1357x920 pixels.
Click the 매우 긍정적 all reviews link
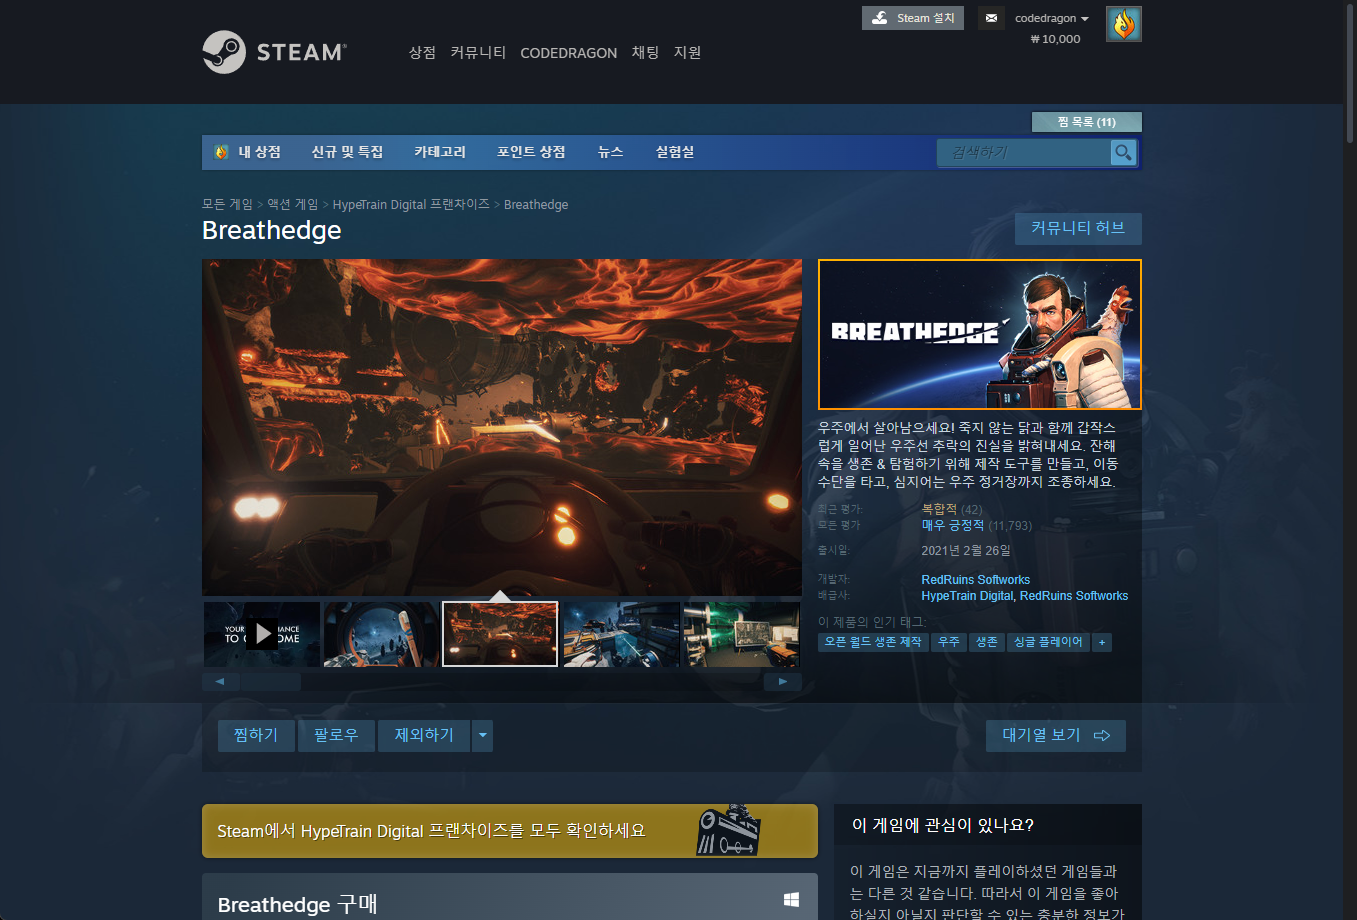tap(953, 525)
